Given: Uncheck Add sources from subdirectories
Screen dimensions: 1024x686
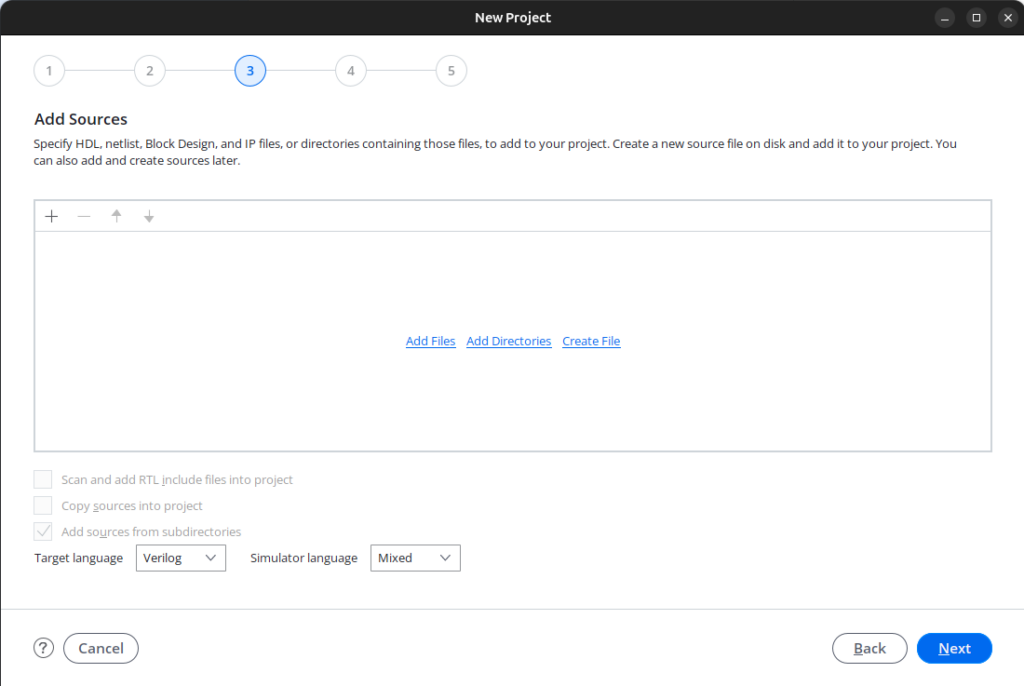Looking at the screenshot, I should [x=43, y=532].
